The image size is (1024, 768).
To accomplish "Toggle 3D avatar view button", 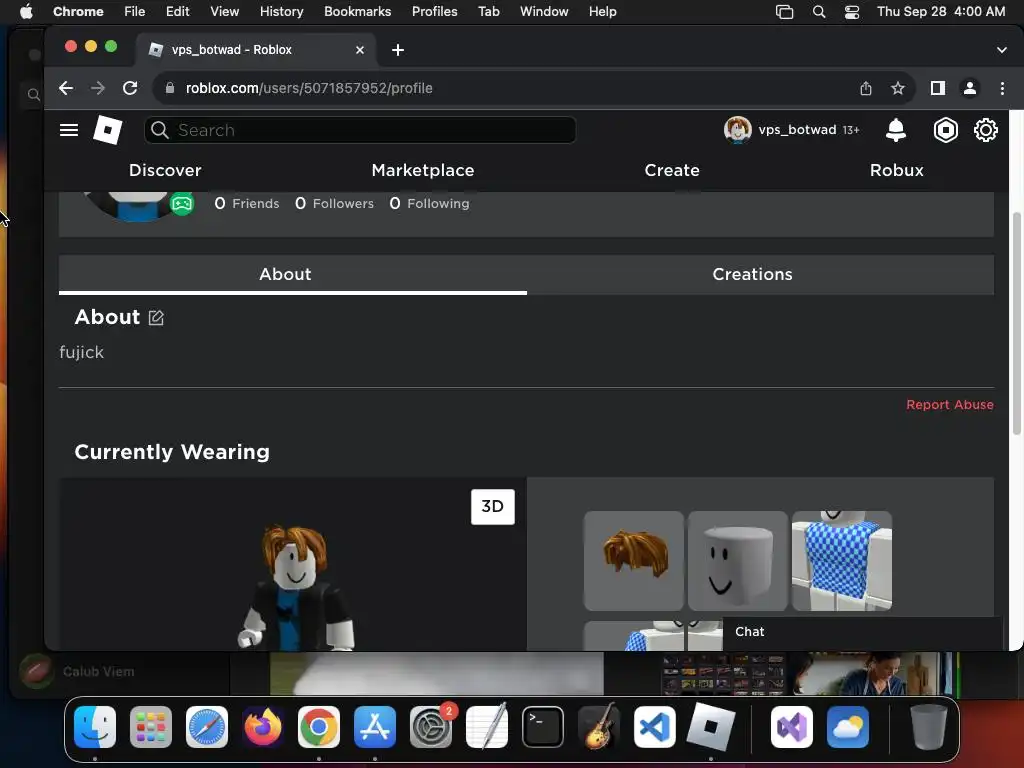I will (x=492, y=507).
